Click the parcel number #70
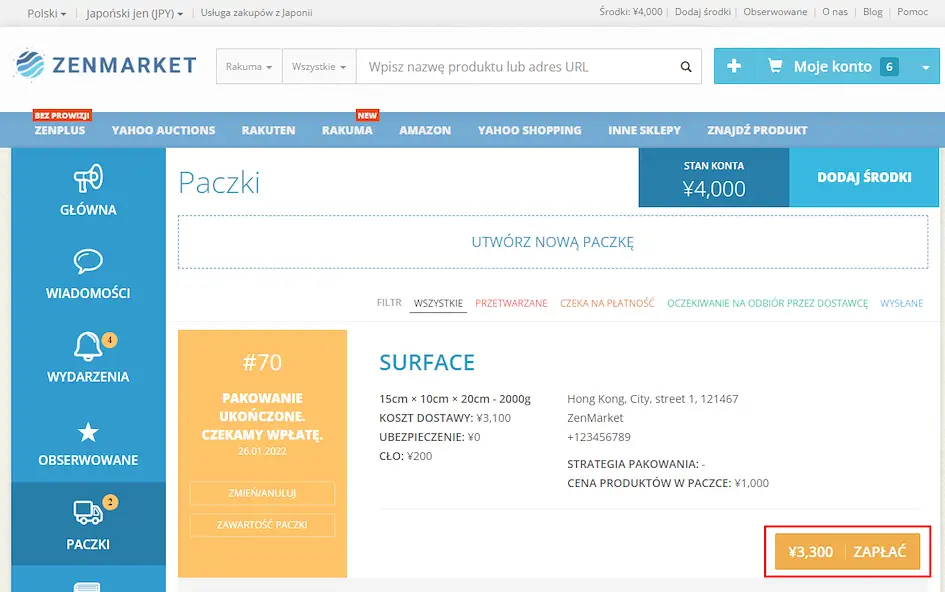The image size is (945, 592). [262, 362]
